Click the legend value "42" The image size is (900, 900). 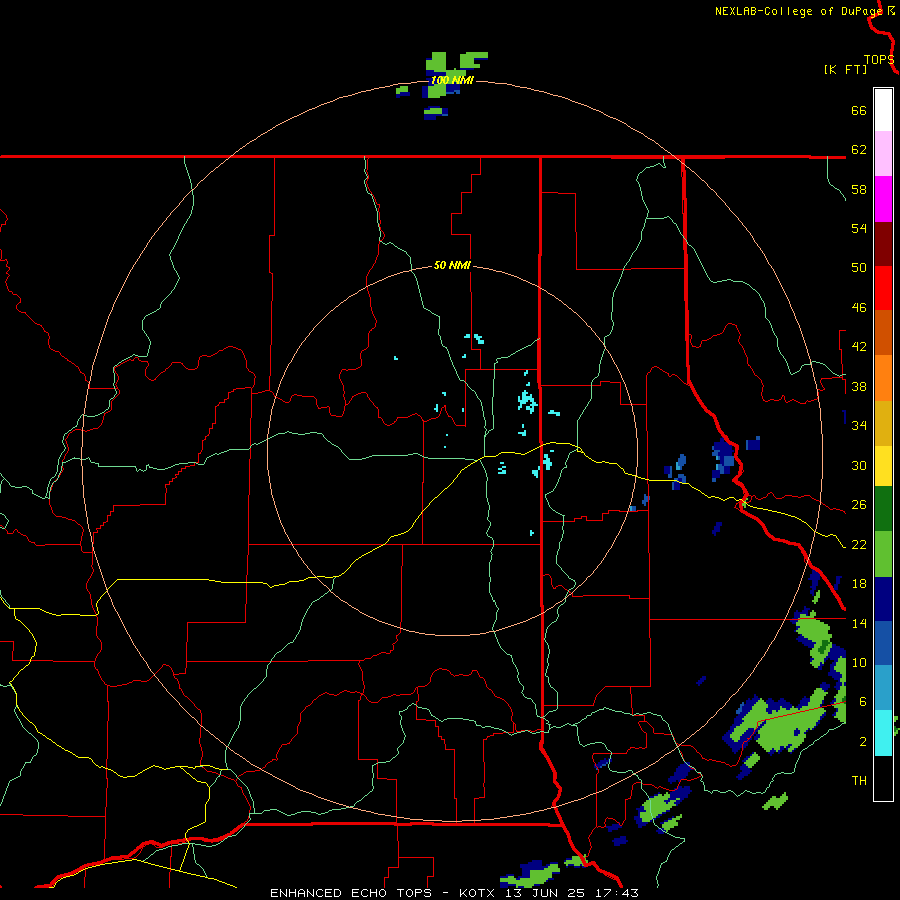[859, 347]
